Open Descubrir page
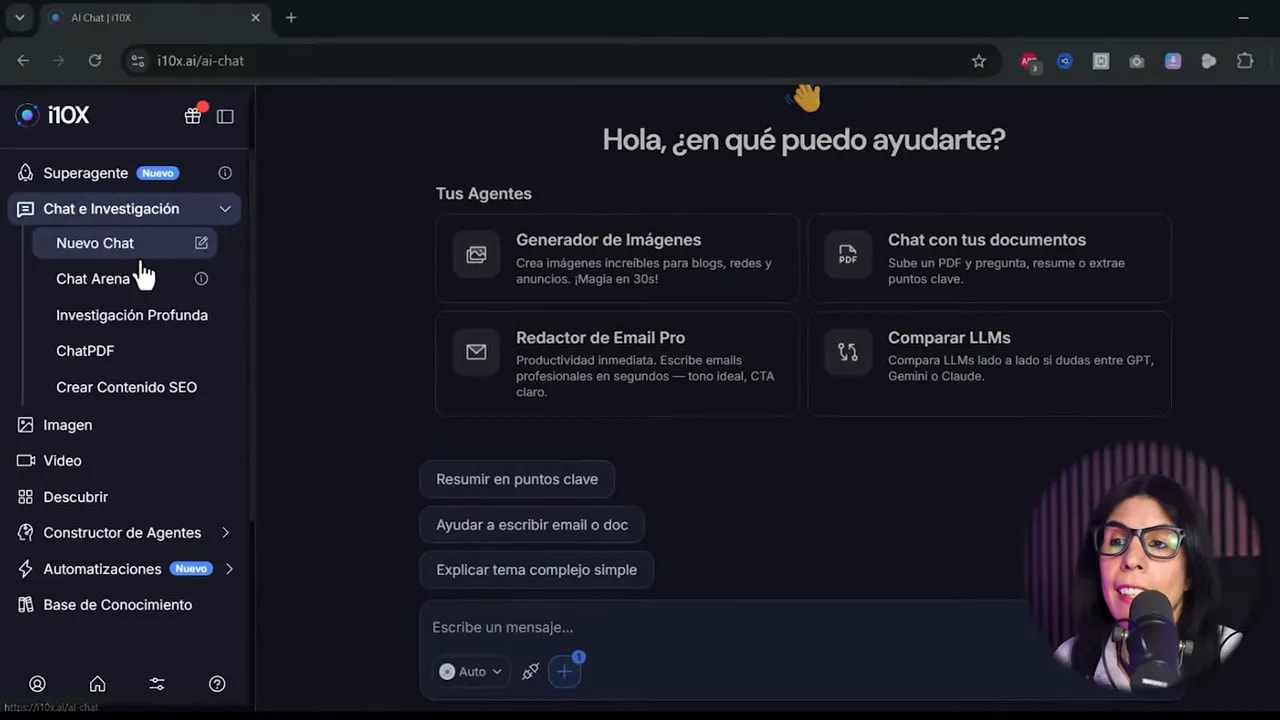1280x720 pixels. 75,497
